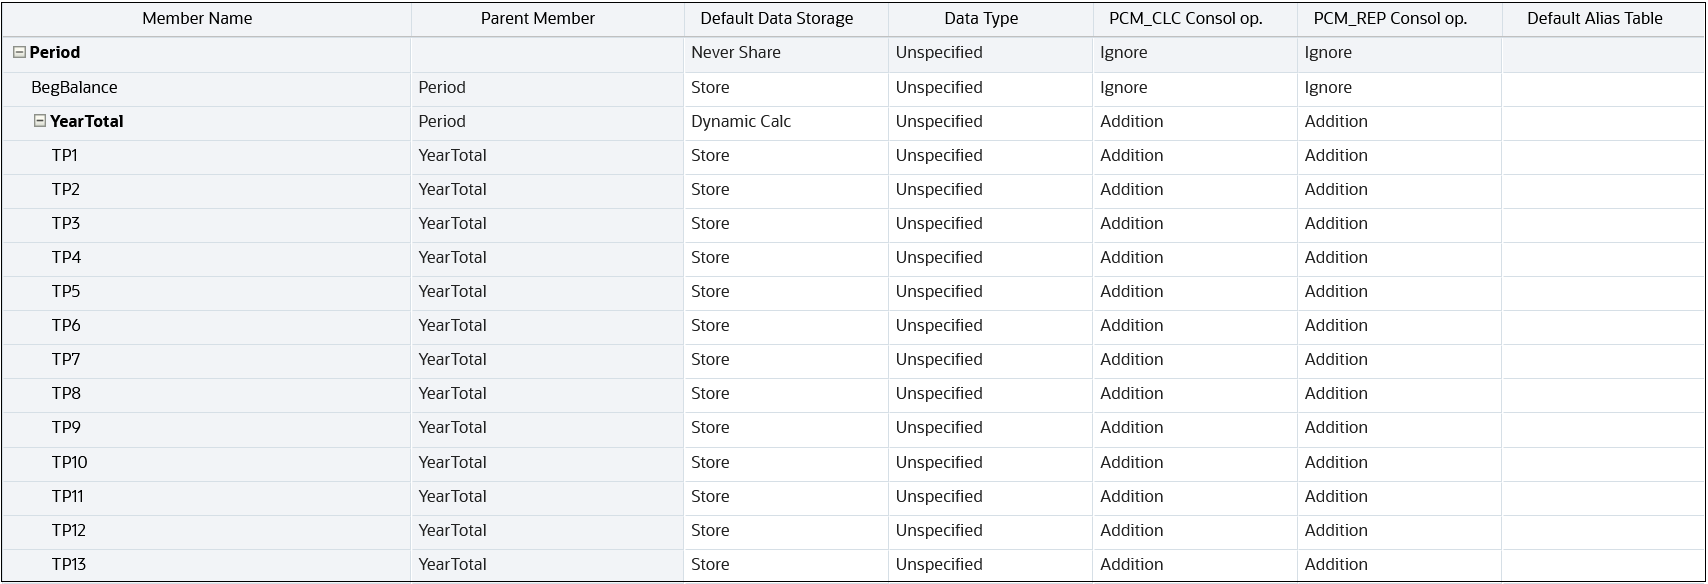Image resolution: width=1708 pixels, height=584 pixels.
Task: Select the Default Data Storage column header
Action: coord(776,19)
